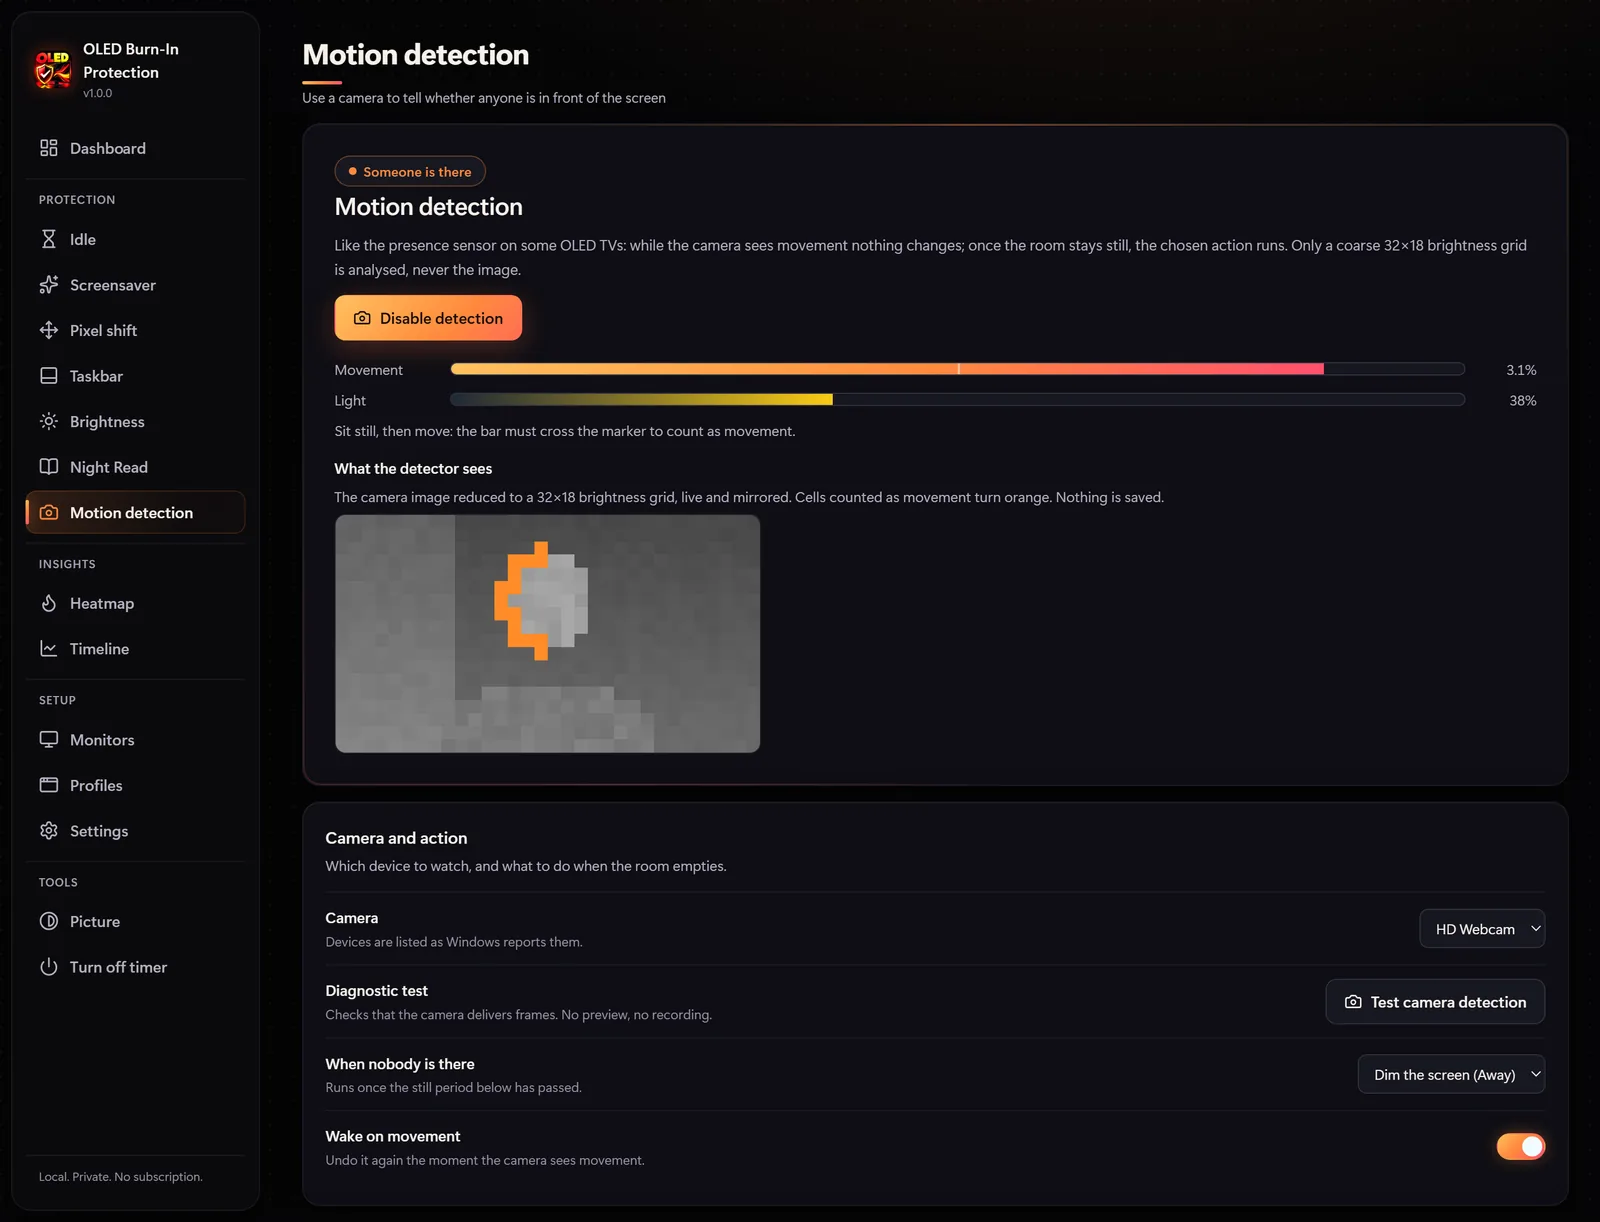
Task: Click the detector brightness grid preview
Action: [547, 634]
